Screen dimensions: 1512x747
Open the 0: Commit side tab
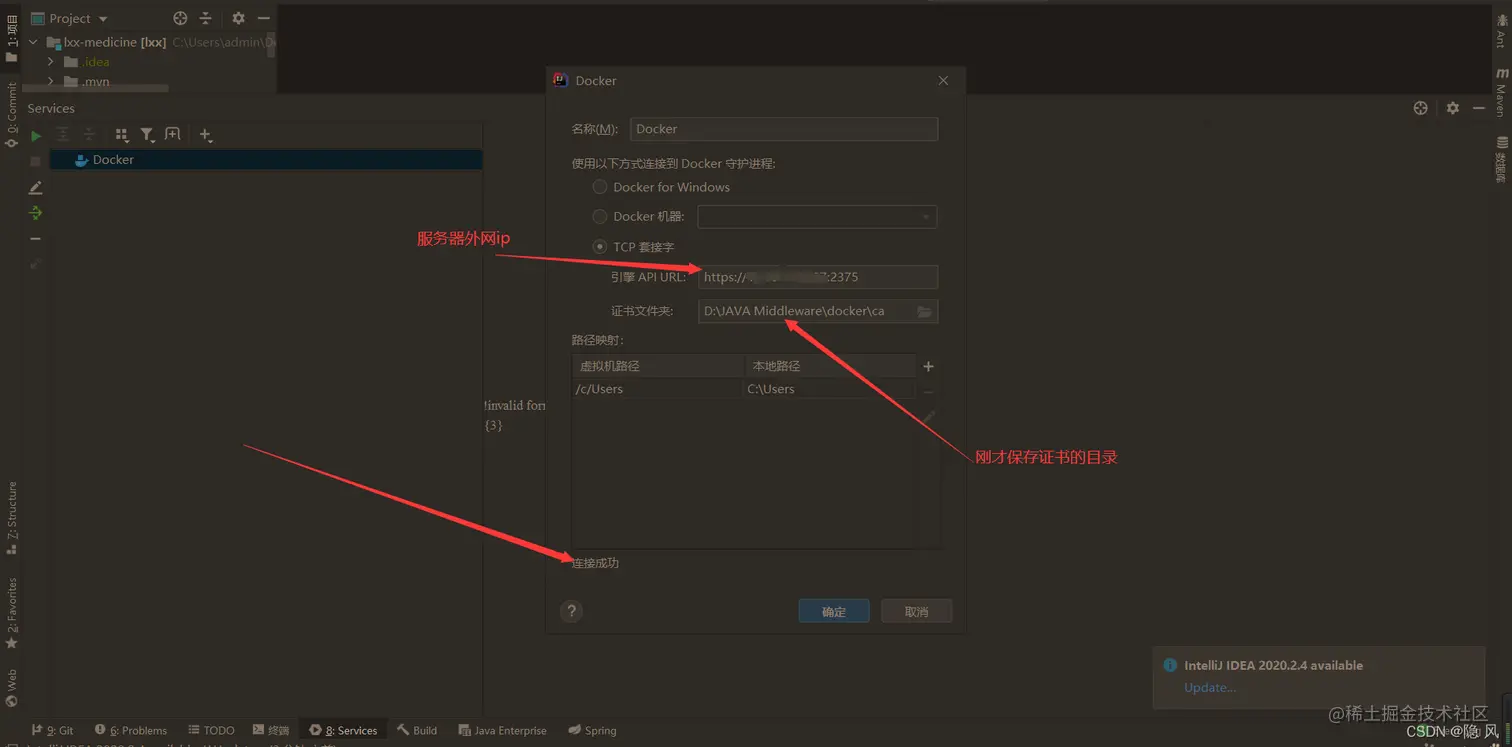12,116
